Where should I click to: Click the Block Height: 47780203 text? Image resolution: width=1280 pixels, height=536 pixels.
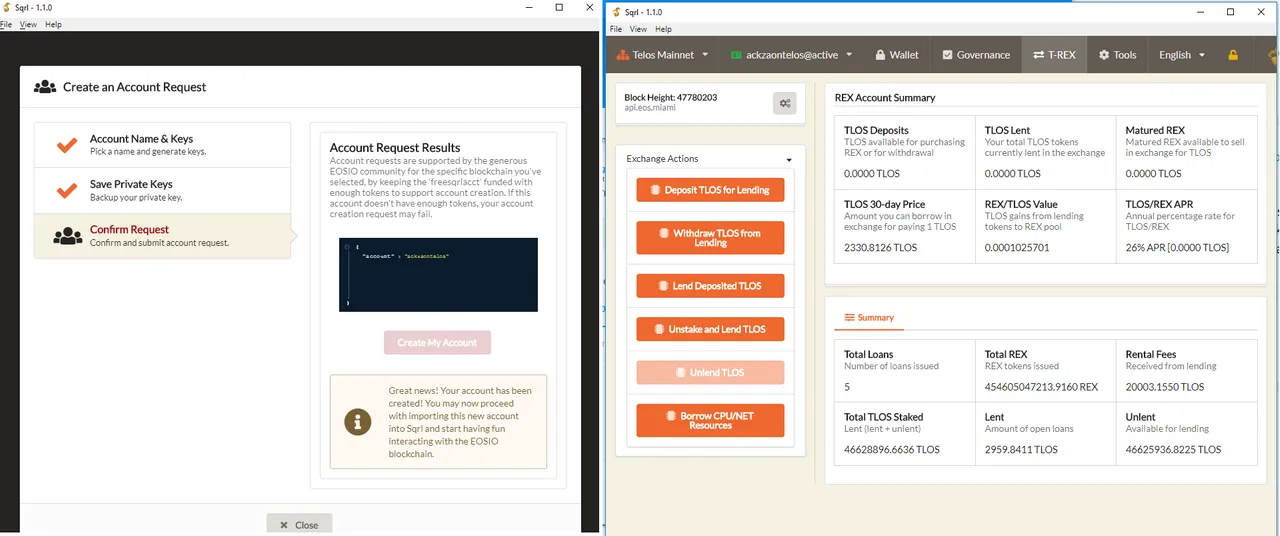click(670, 97)
